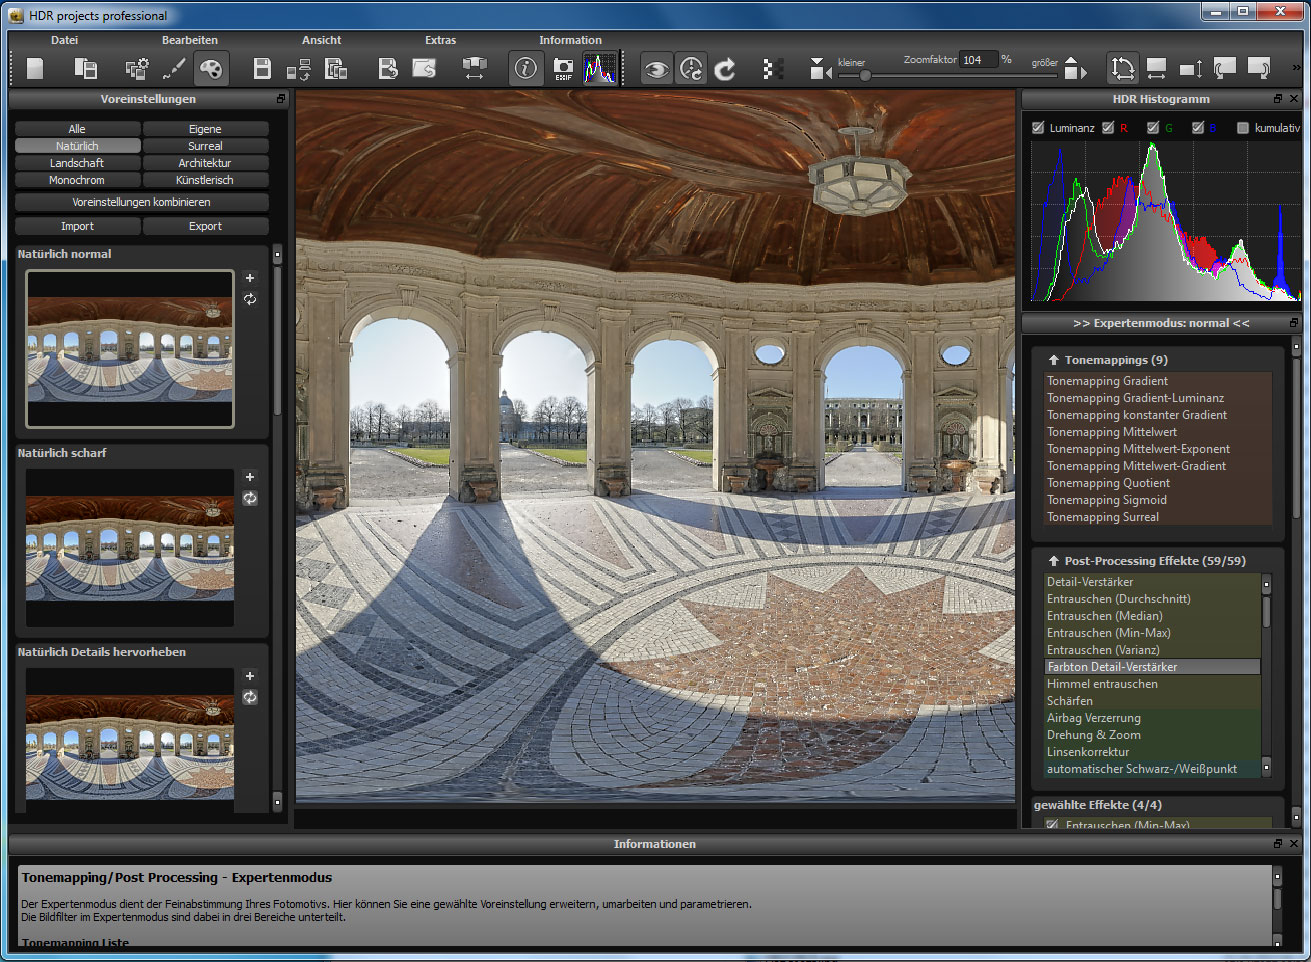Click the floppy disk save icon
Screen dimensions: 1311x962
[262, 68]
